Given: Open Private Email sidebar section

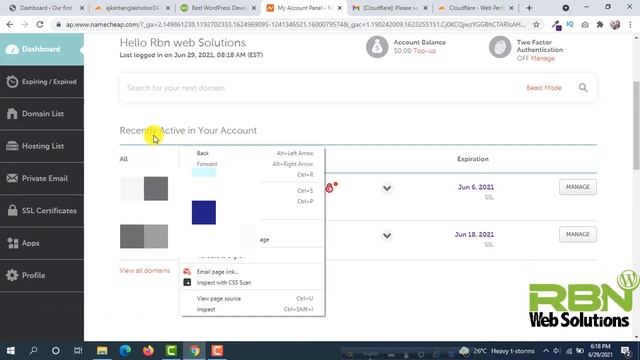Looking at the screenshot, I should click(42, 178).
